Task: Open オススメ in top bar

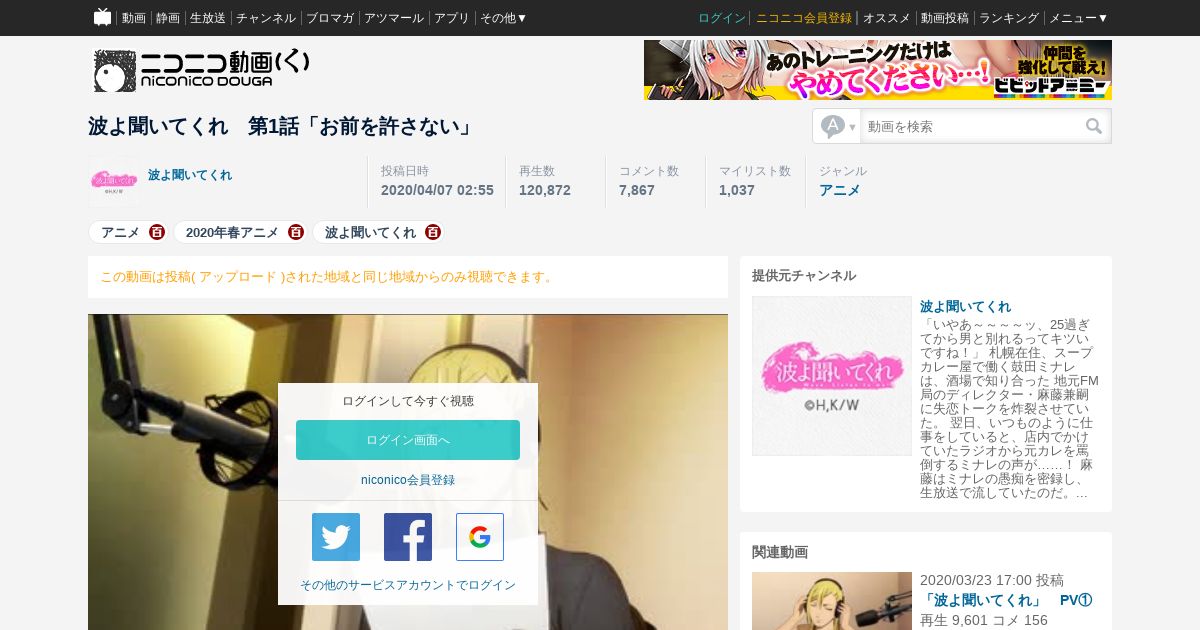Action: (x=887, y=18)
